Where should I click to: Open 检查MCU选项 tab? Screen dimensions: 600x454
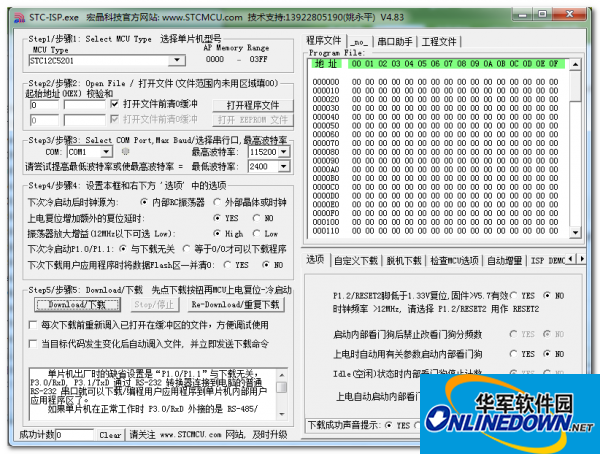[454, 261]
